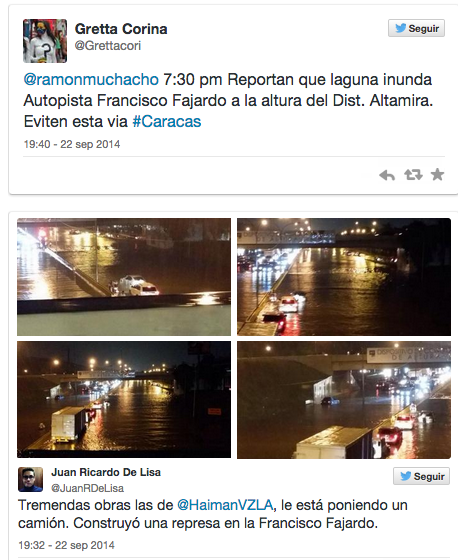View top-right flooded highway photo with bridge
The width and height of the screenshot is (458, 560).
tap(344, 277)
